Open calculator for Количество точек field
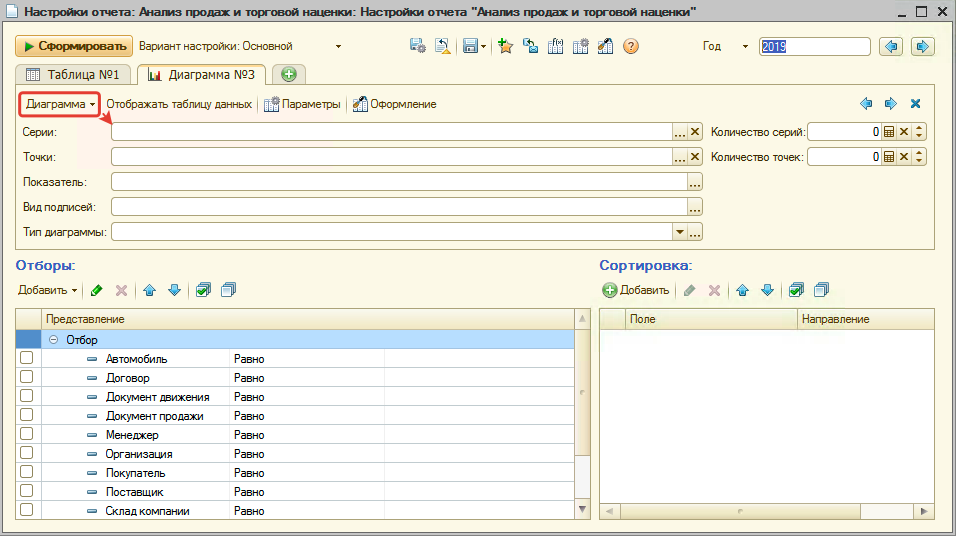The height and width of the screenshot is (536, 956). pyautogui.click(x=888, y=157)
